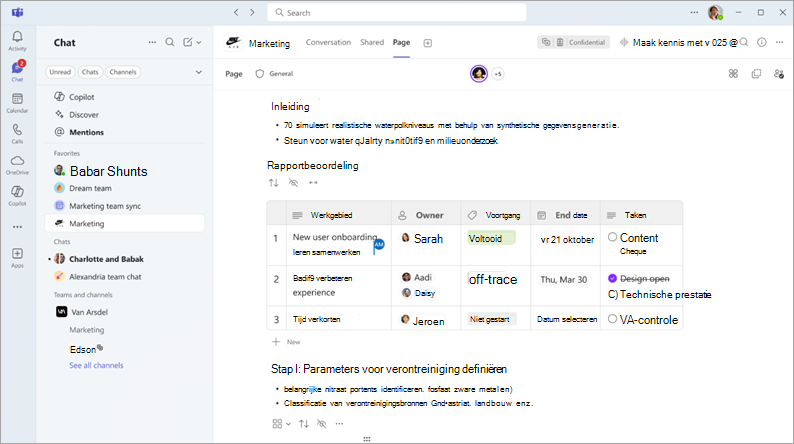Click the copy page icon on the page toolbar

click(756, 74)
